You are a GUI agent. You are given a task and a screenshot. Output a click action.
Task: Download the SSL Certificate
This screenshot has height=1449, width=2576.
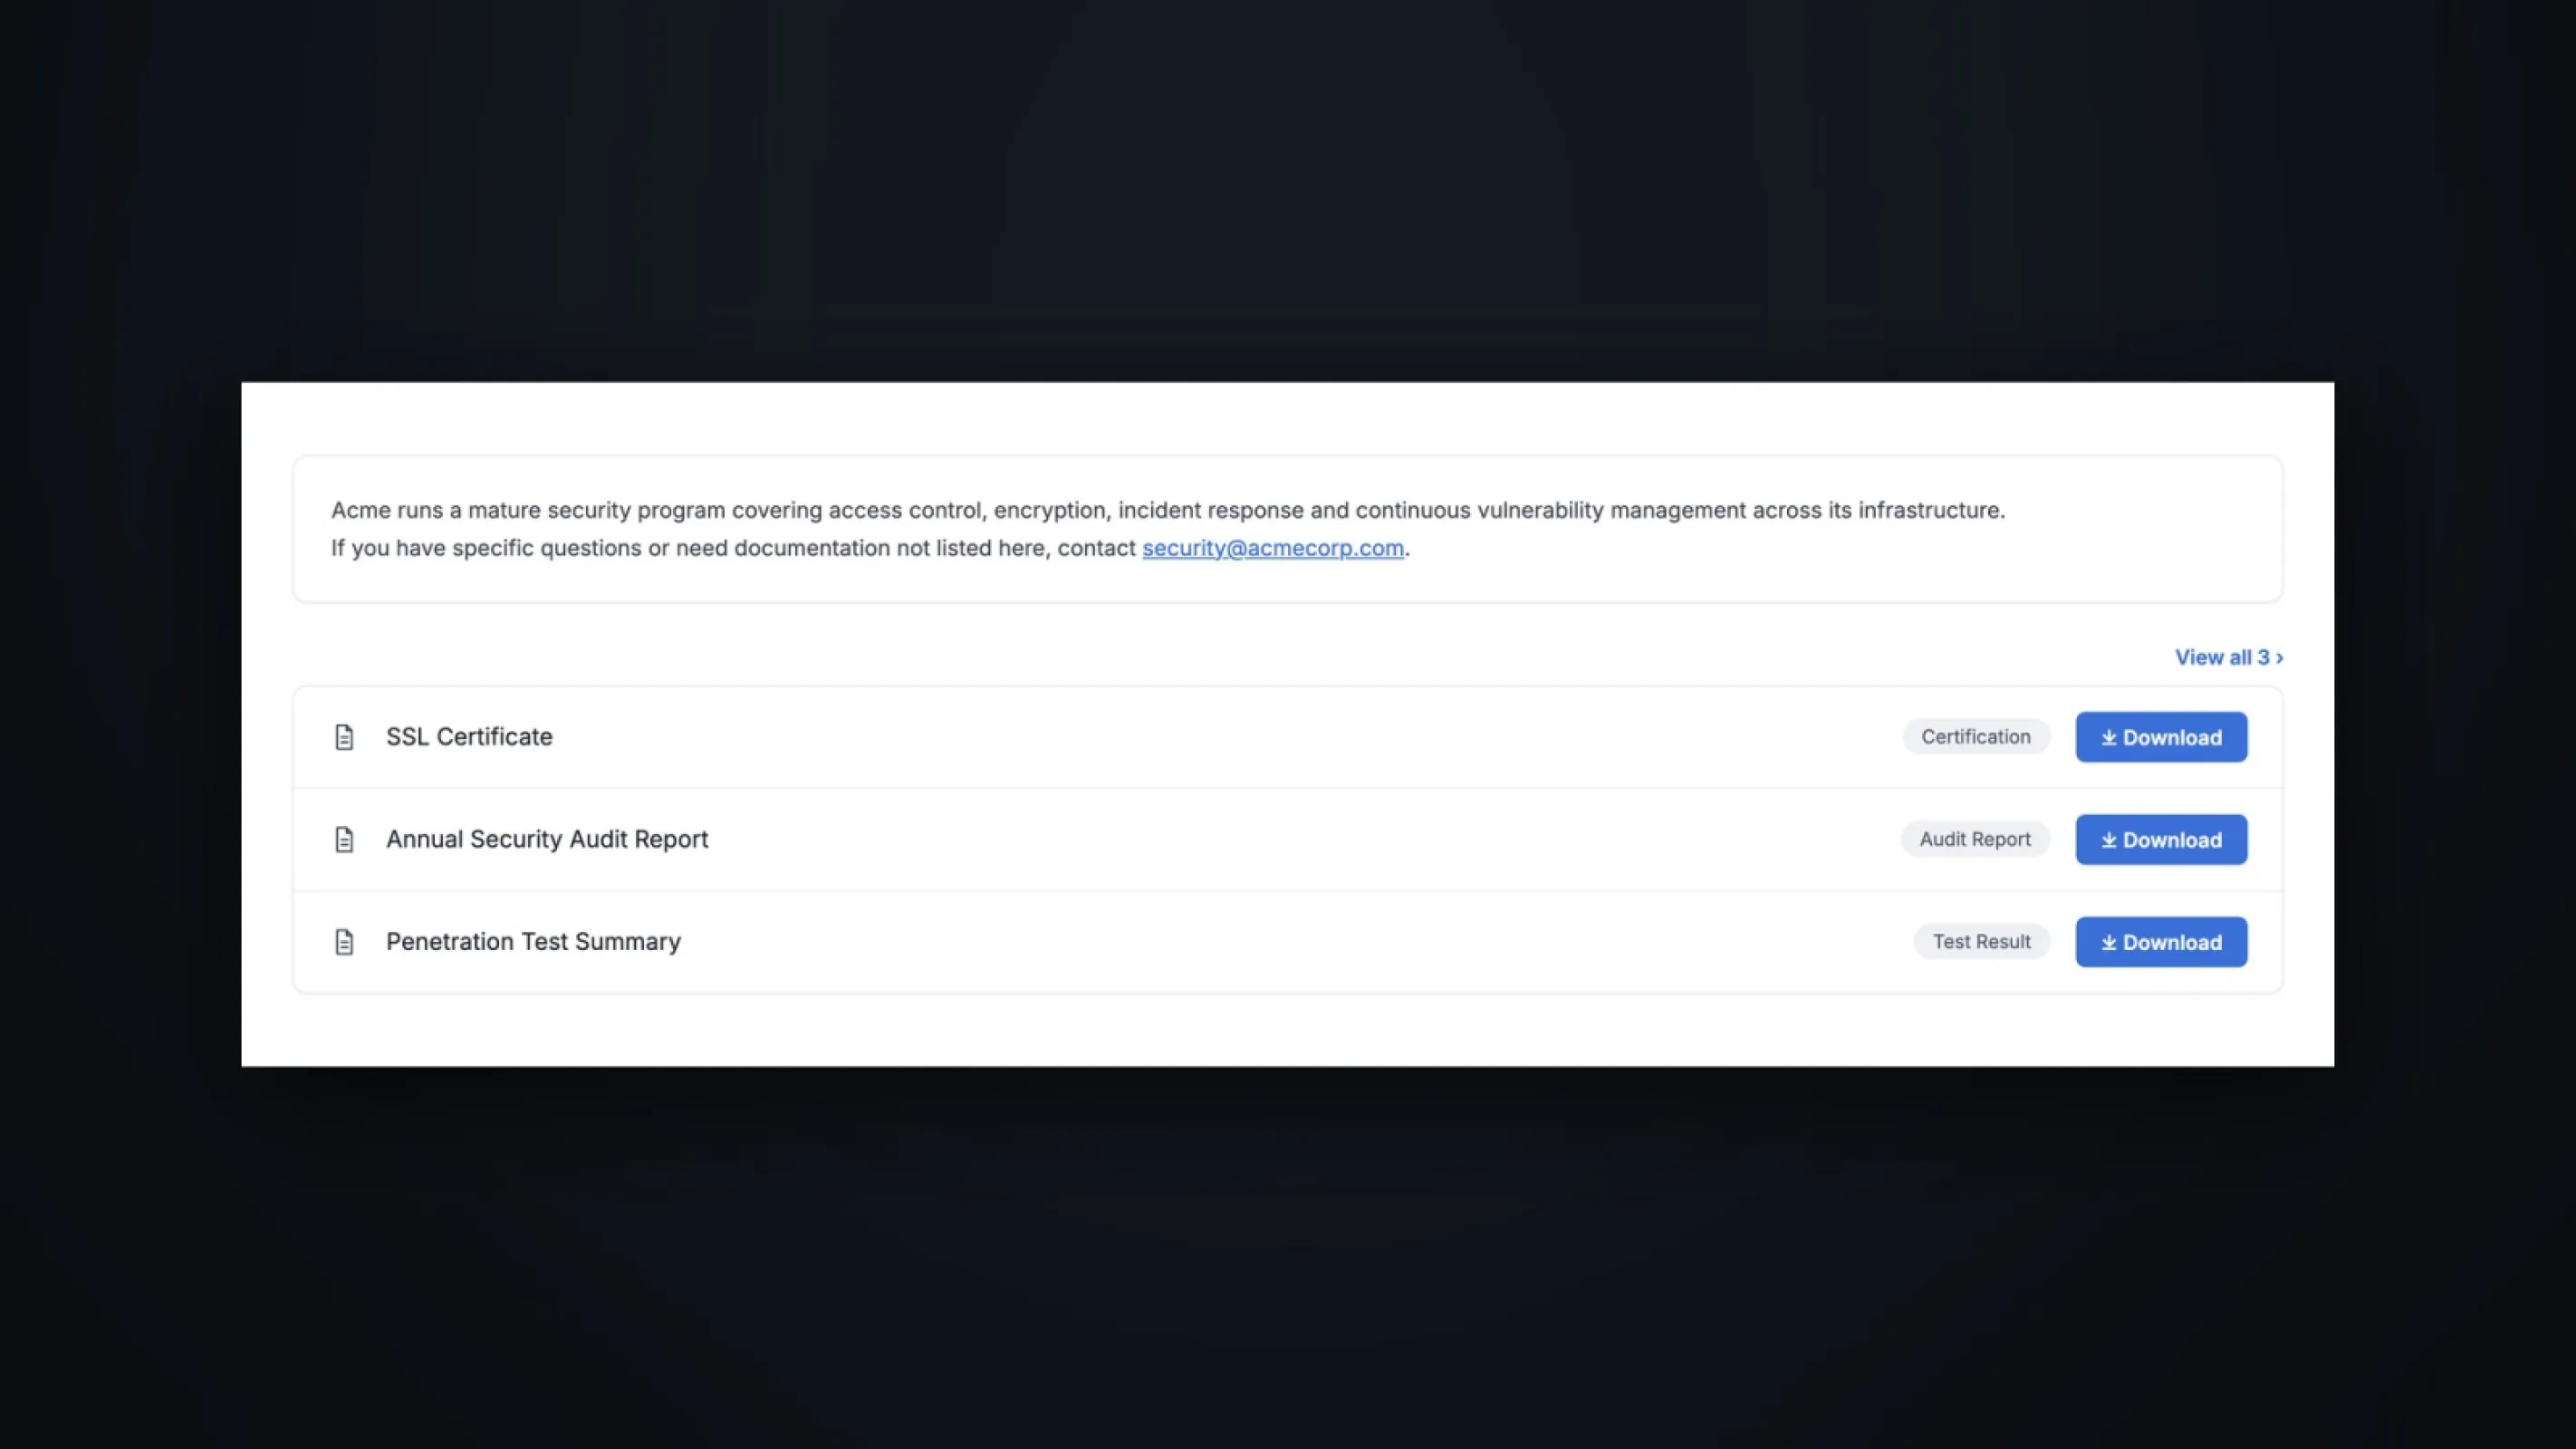click(x=2161, y=737)
